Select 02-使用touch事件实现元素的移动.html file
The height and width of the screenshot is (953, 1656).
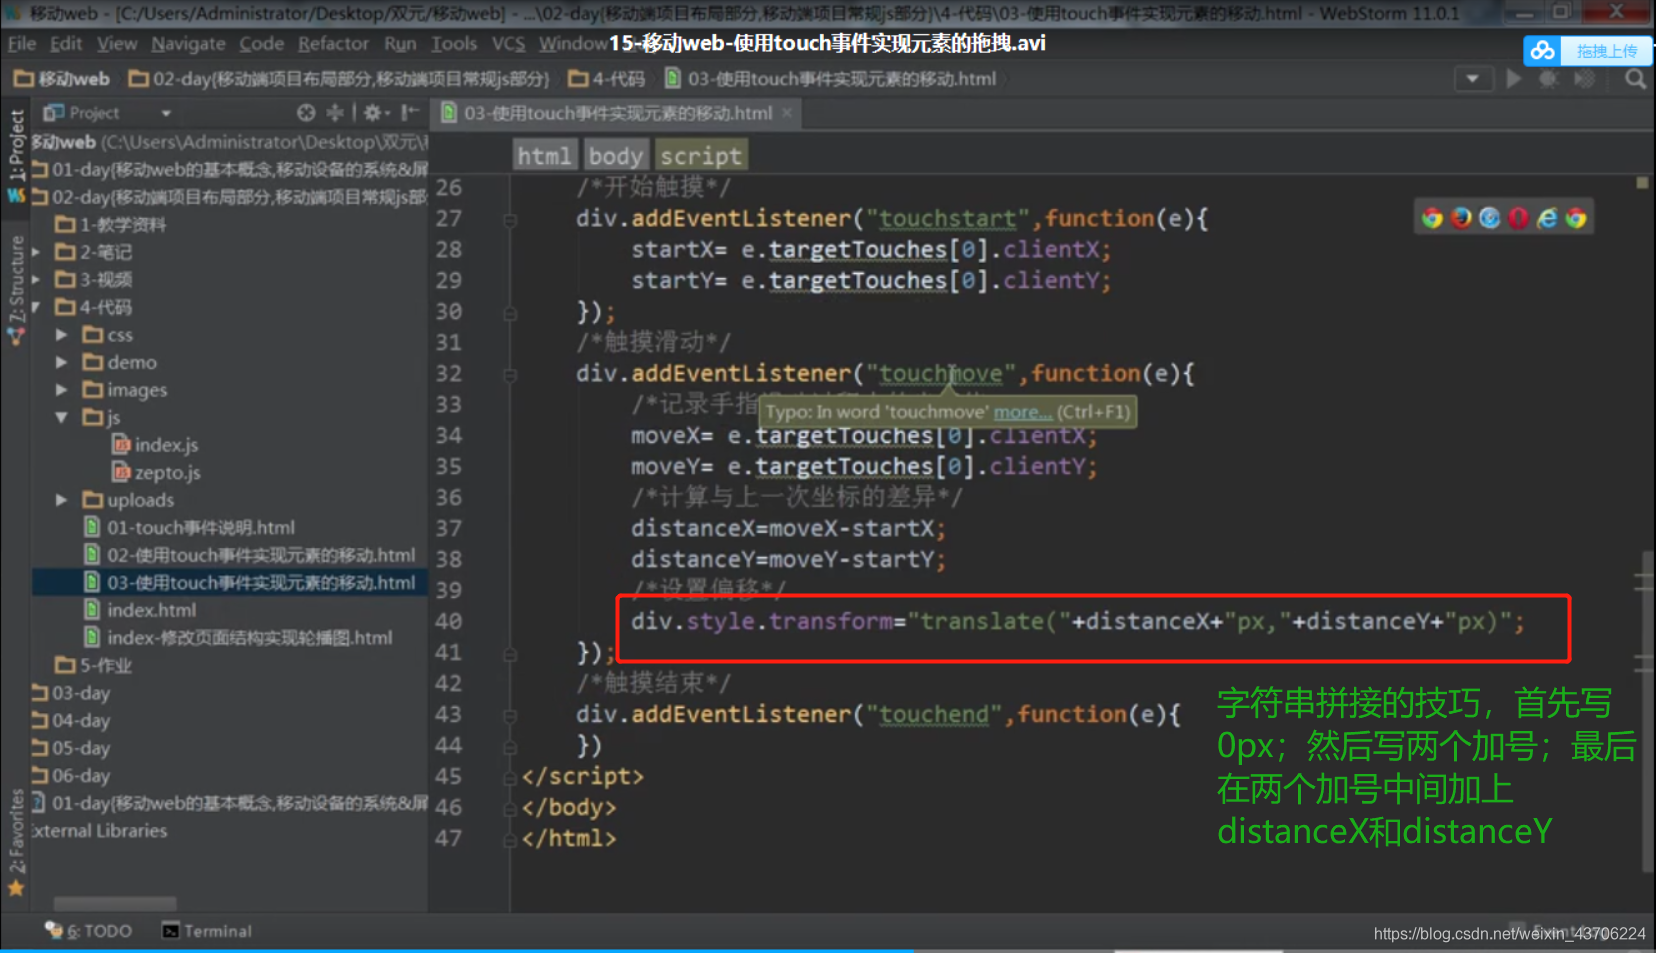[250, 555]
